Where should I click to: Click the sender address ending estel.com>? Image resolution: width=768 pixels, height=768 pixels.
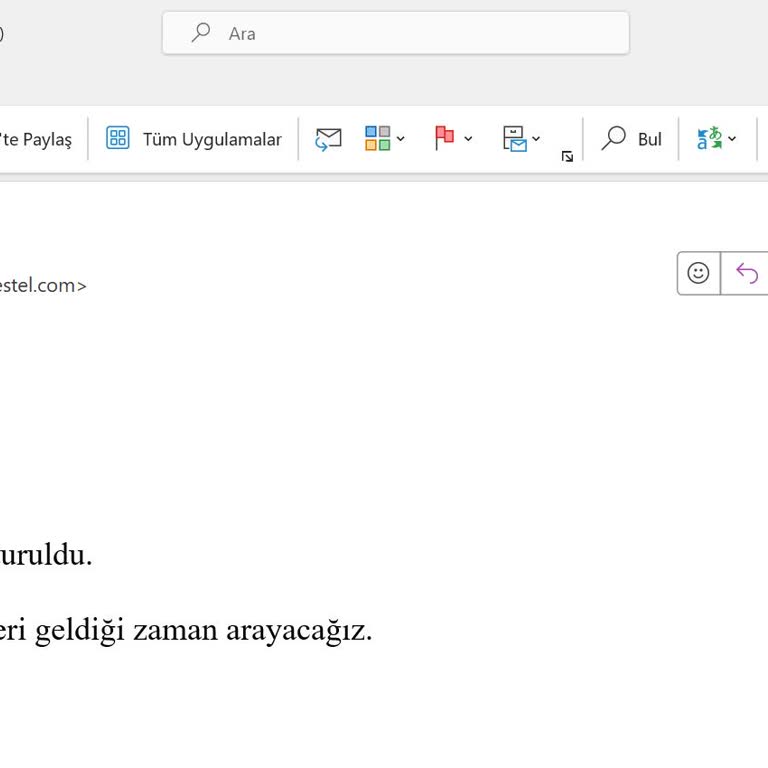[43, 285]
